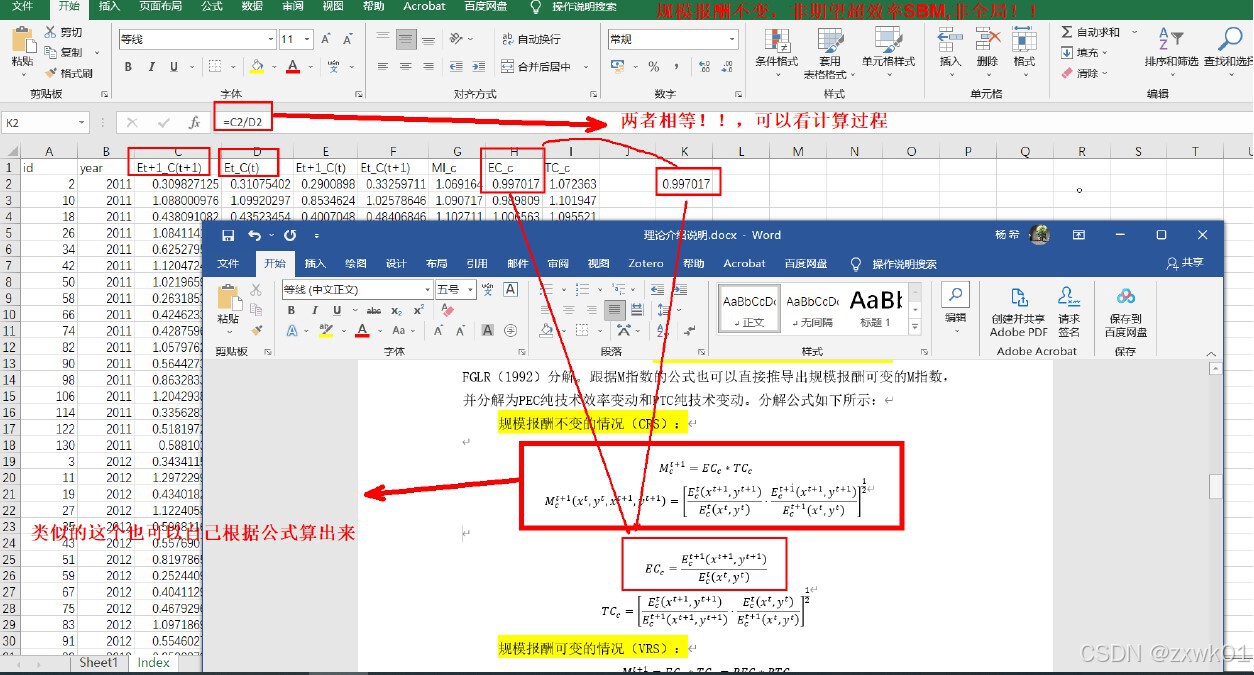This screenshot has width=1254, height=675.
Task: Open Excel's 公式 ribbon tab
Action: click(212, 6)
